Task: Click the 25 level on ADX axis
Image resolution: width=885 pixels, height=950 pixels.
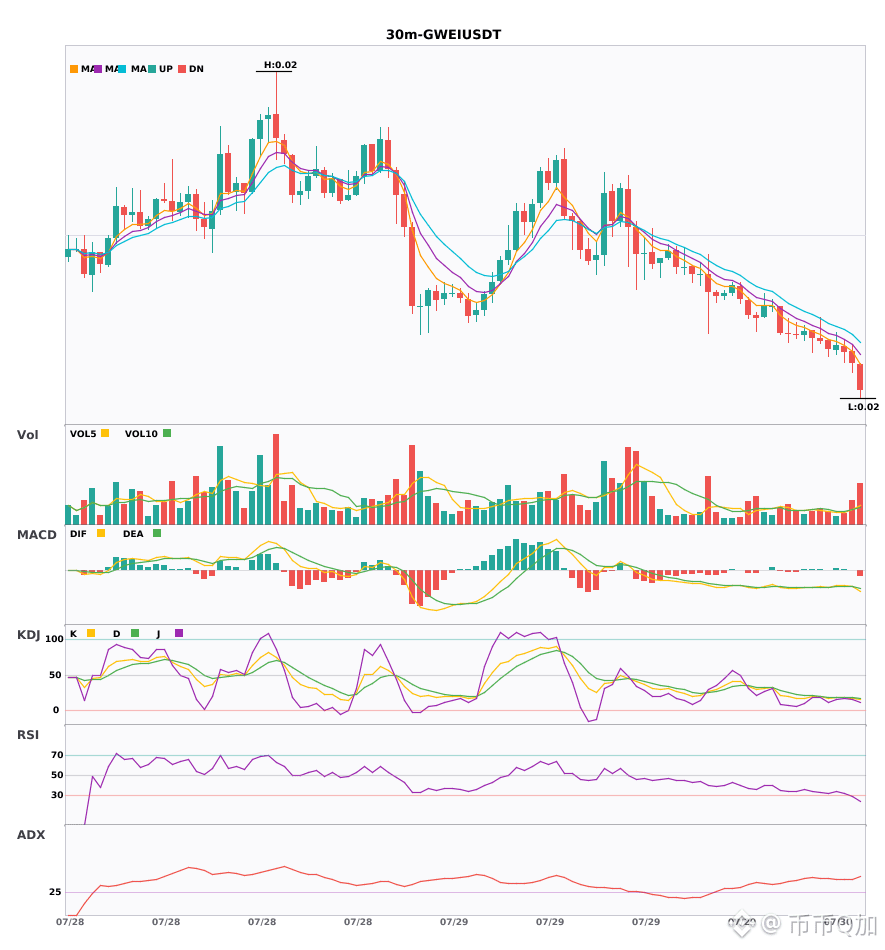Action: tap(55, 892)
